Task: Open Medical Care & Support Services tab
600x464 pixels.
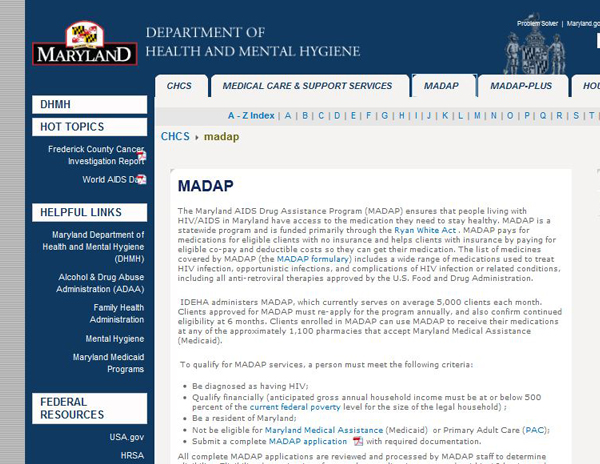Action: 310,86
